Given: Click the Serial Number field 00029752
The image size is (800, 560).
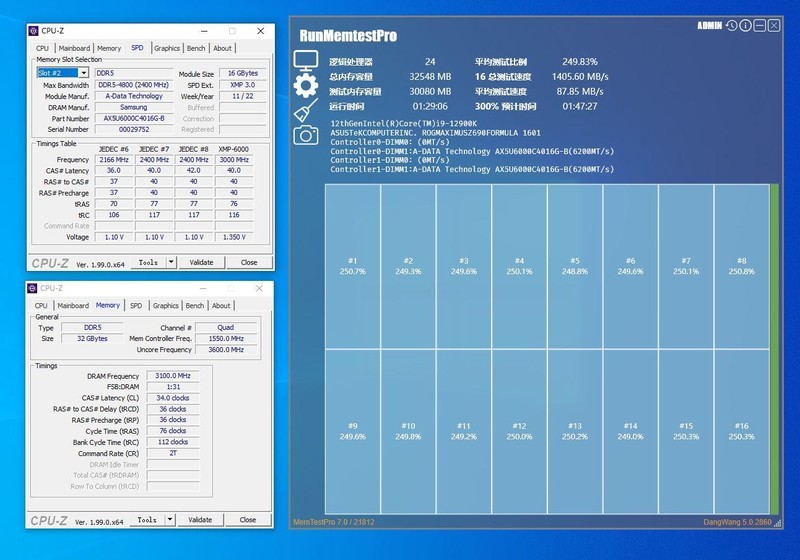Looking at the screenshot, I should tap(134, 130).
